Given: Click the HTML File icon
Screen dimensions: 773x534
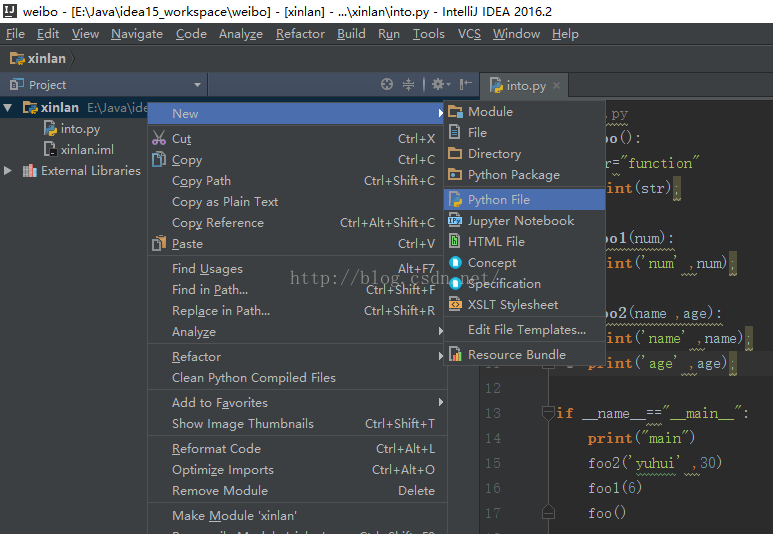Looking at the screenshot, I should click(x=455, y=241).
